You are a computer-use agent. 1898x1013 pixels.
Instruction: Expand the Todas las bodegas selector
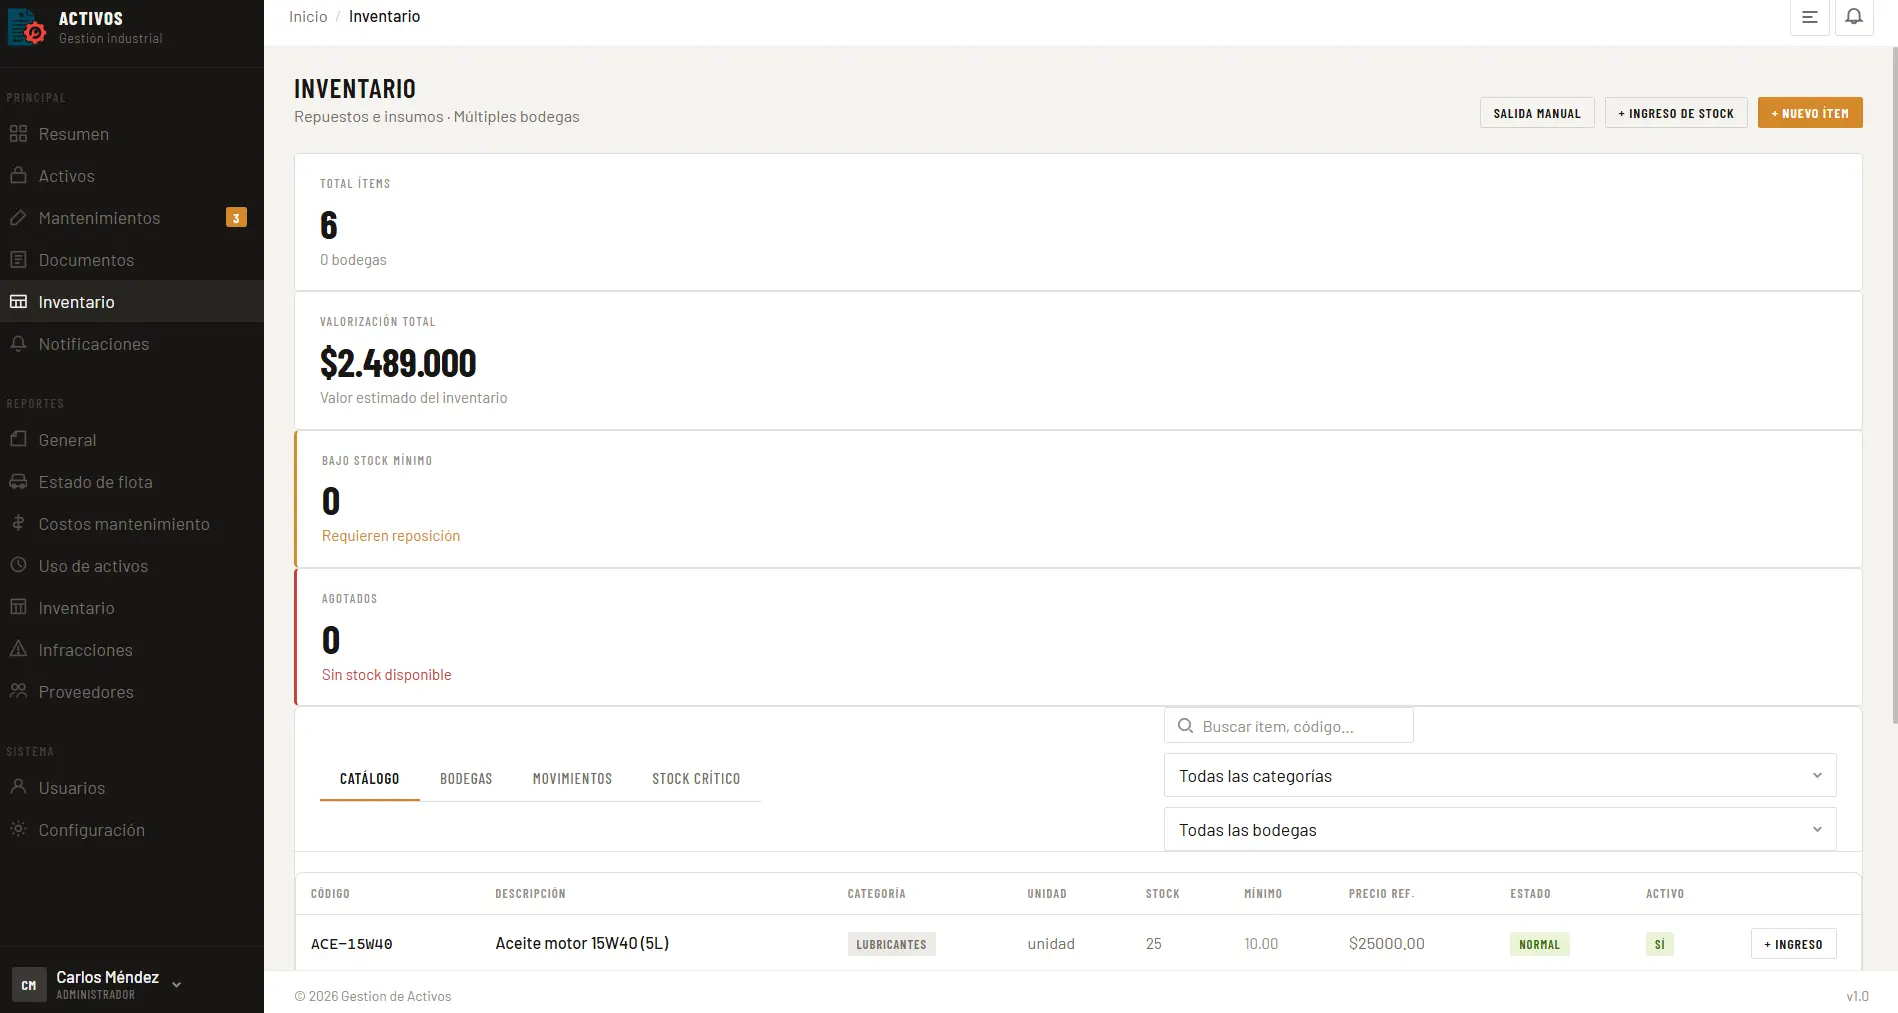[1497, 829]
